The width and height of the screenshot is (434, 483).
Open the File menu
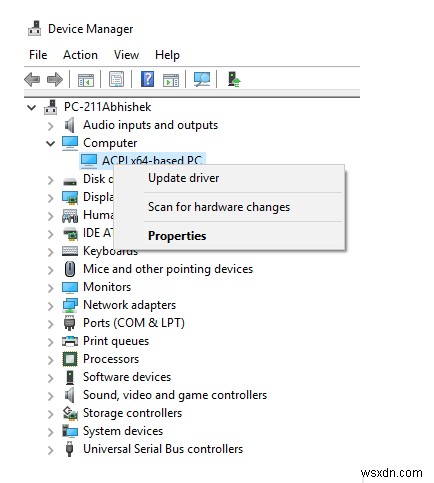point(38,55)
